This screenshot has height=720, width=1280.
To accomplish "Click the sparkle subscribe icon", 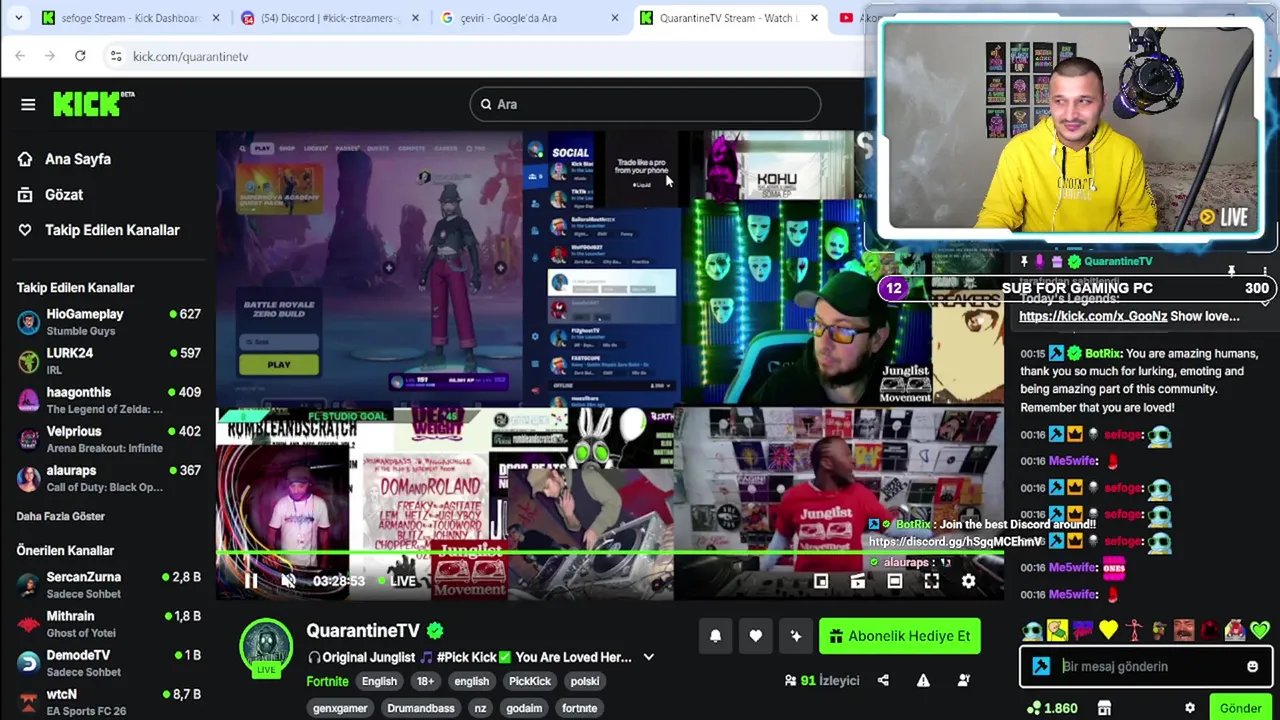I will [x=795, y=636].
